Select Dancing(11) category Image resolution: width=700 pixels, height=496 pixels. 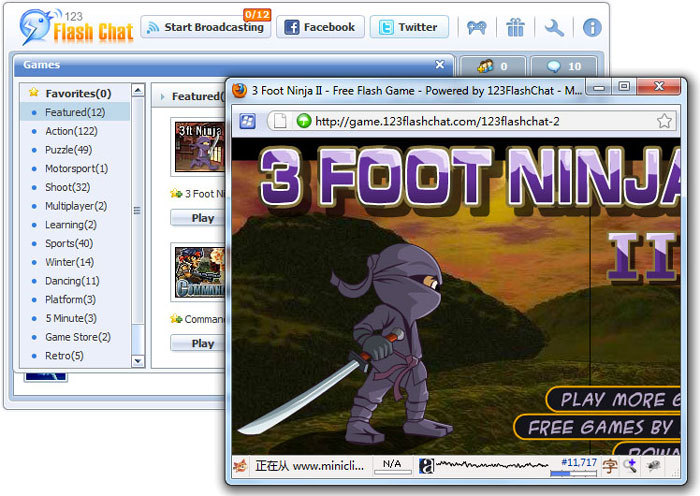75,281
